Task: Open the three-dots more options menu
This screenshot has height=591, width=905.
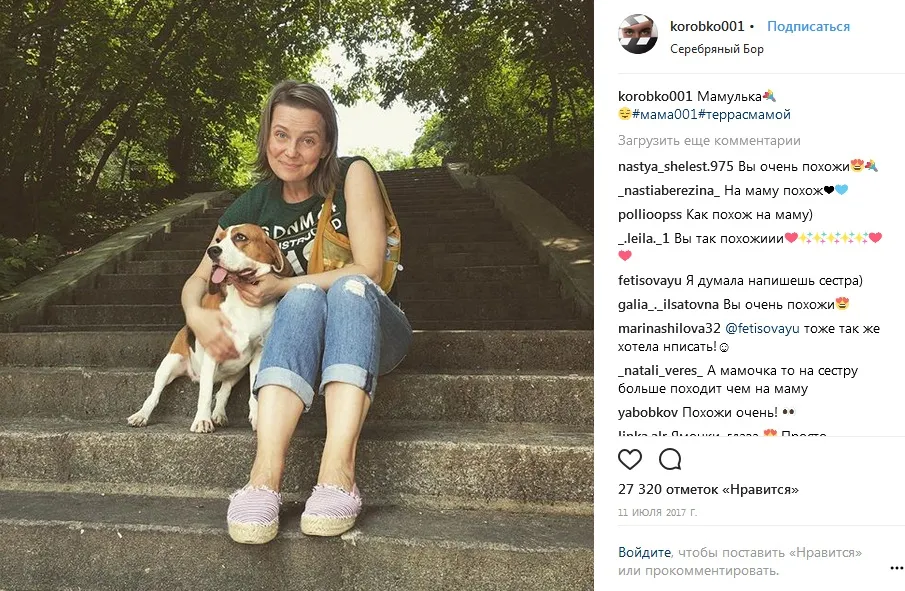Action: click(x=896, y=568)
